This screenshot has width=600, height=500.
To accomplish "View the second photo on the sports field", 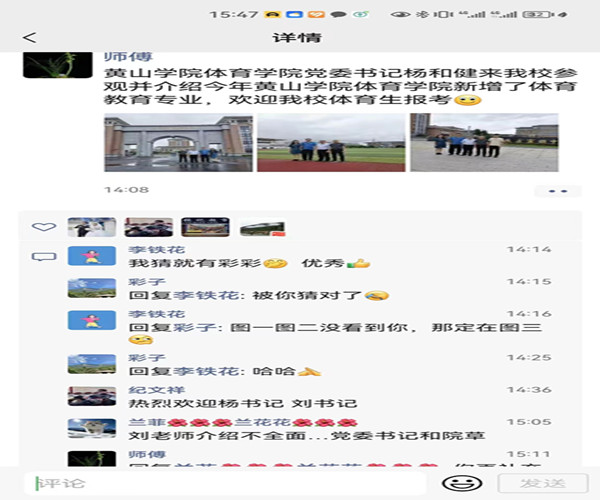I will click(x=331, y=142).
